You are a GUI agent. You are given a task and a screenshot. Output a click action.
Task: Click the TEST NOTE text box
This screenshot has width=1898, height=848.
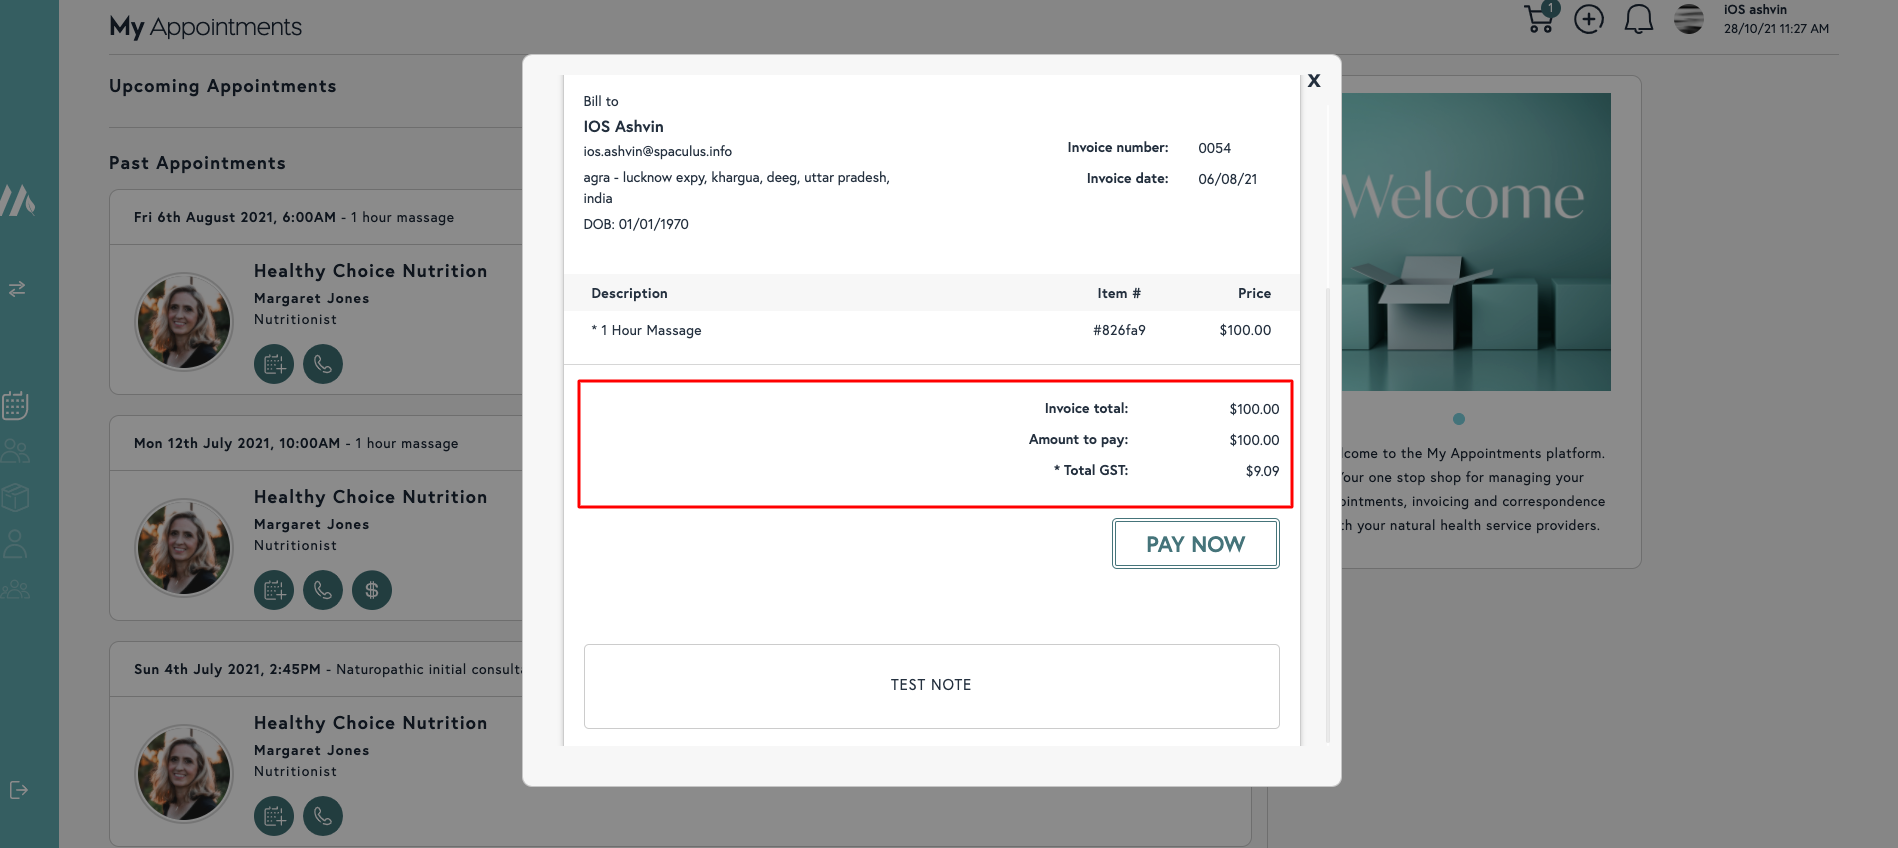coord(931,686)
